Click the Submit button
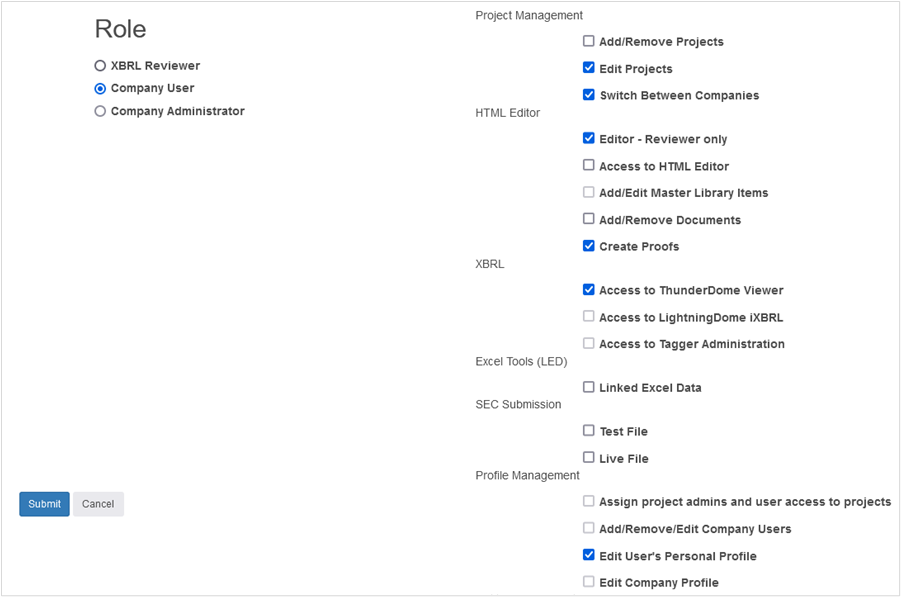 click(x=44, y=504)
